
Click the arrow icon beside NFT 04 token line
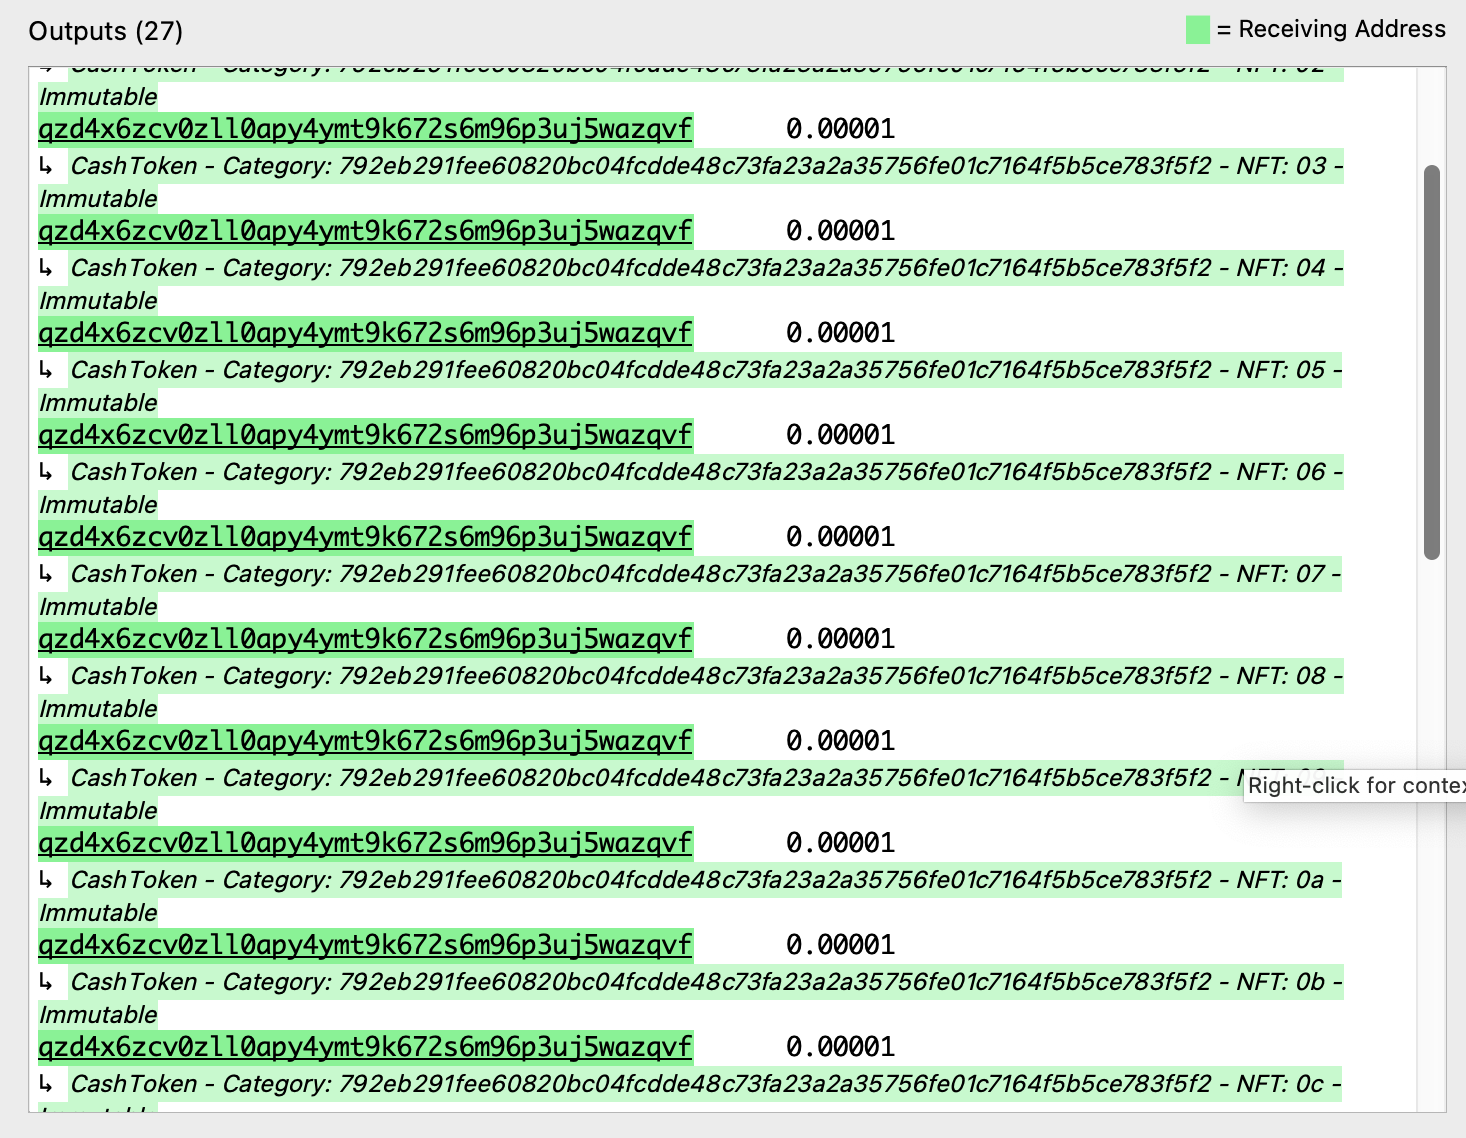(46, 268)
